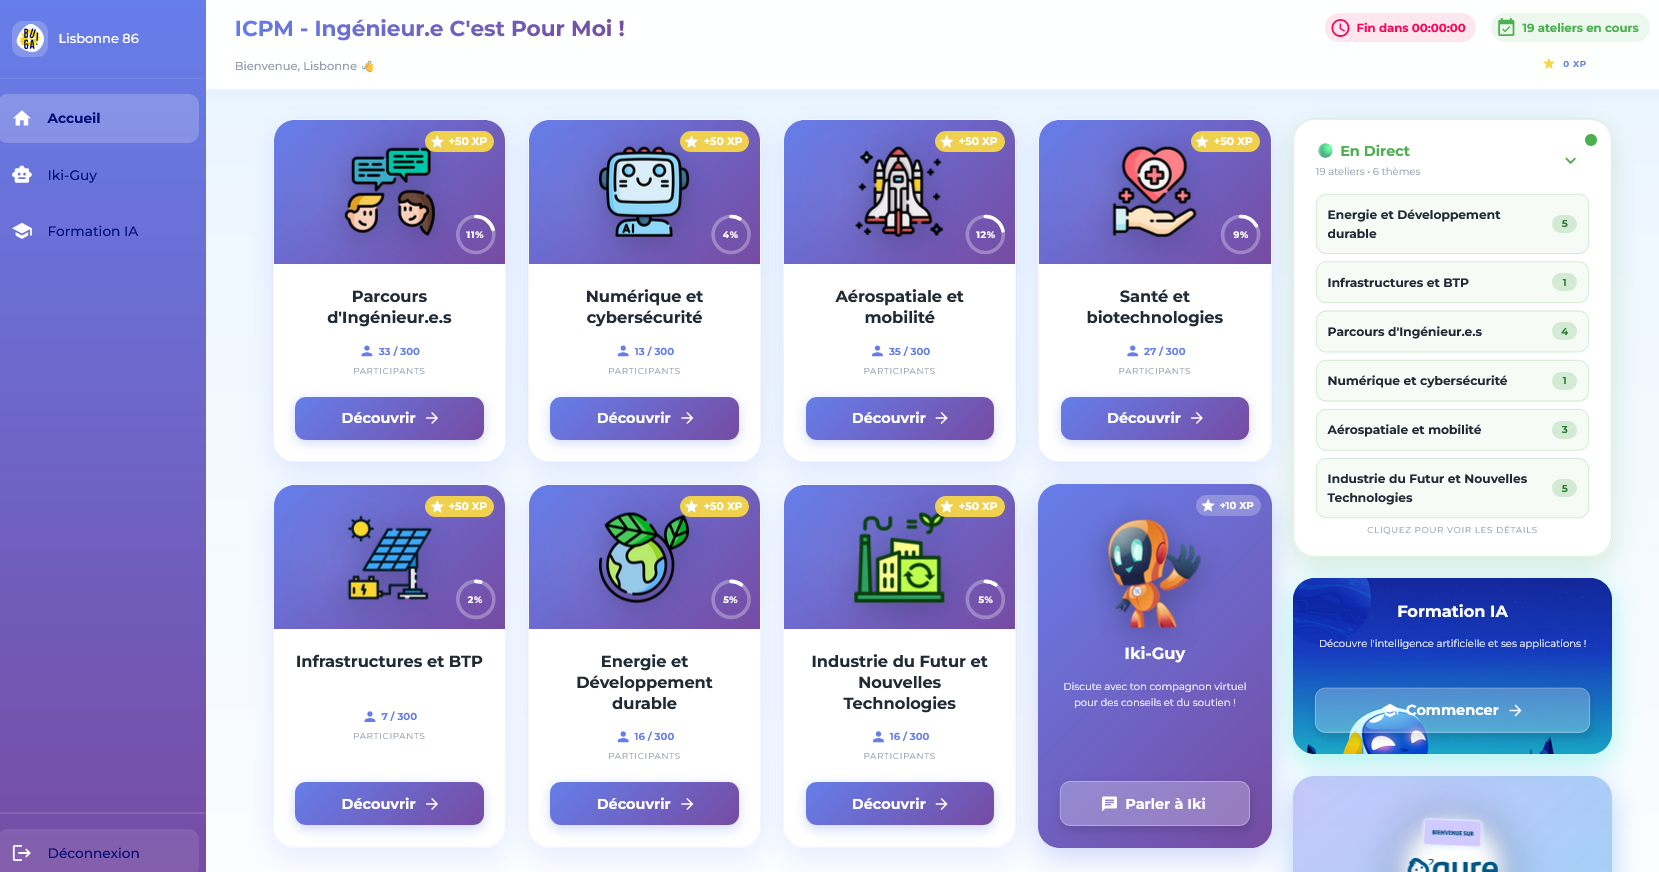This screenshot has width=1659, height=872.
Task: Expand Energie et Développement durable live theme
Action: (1451, 224)
